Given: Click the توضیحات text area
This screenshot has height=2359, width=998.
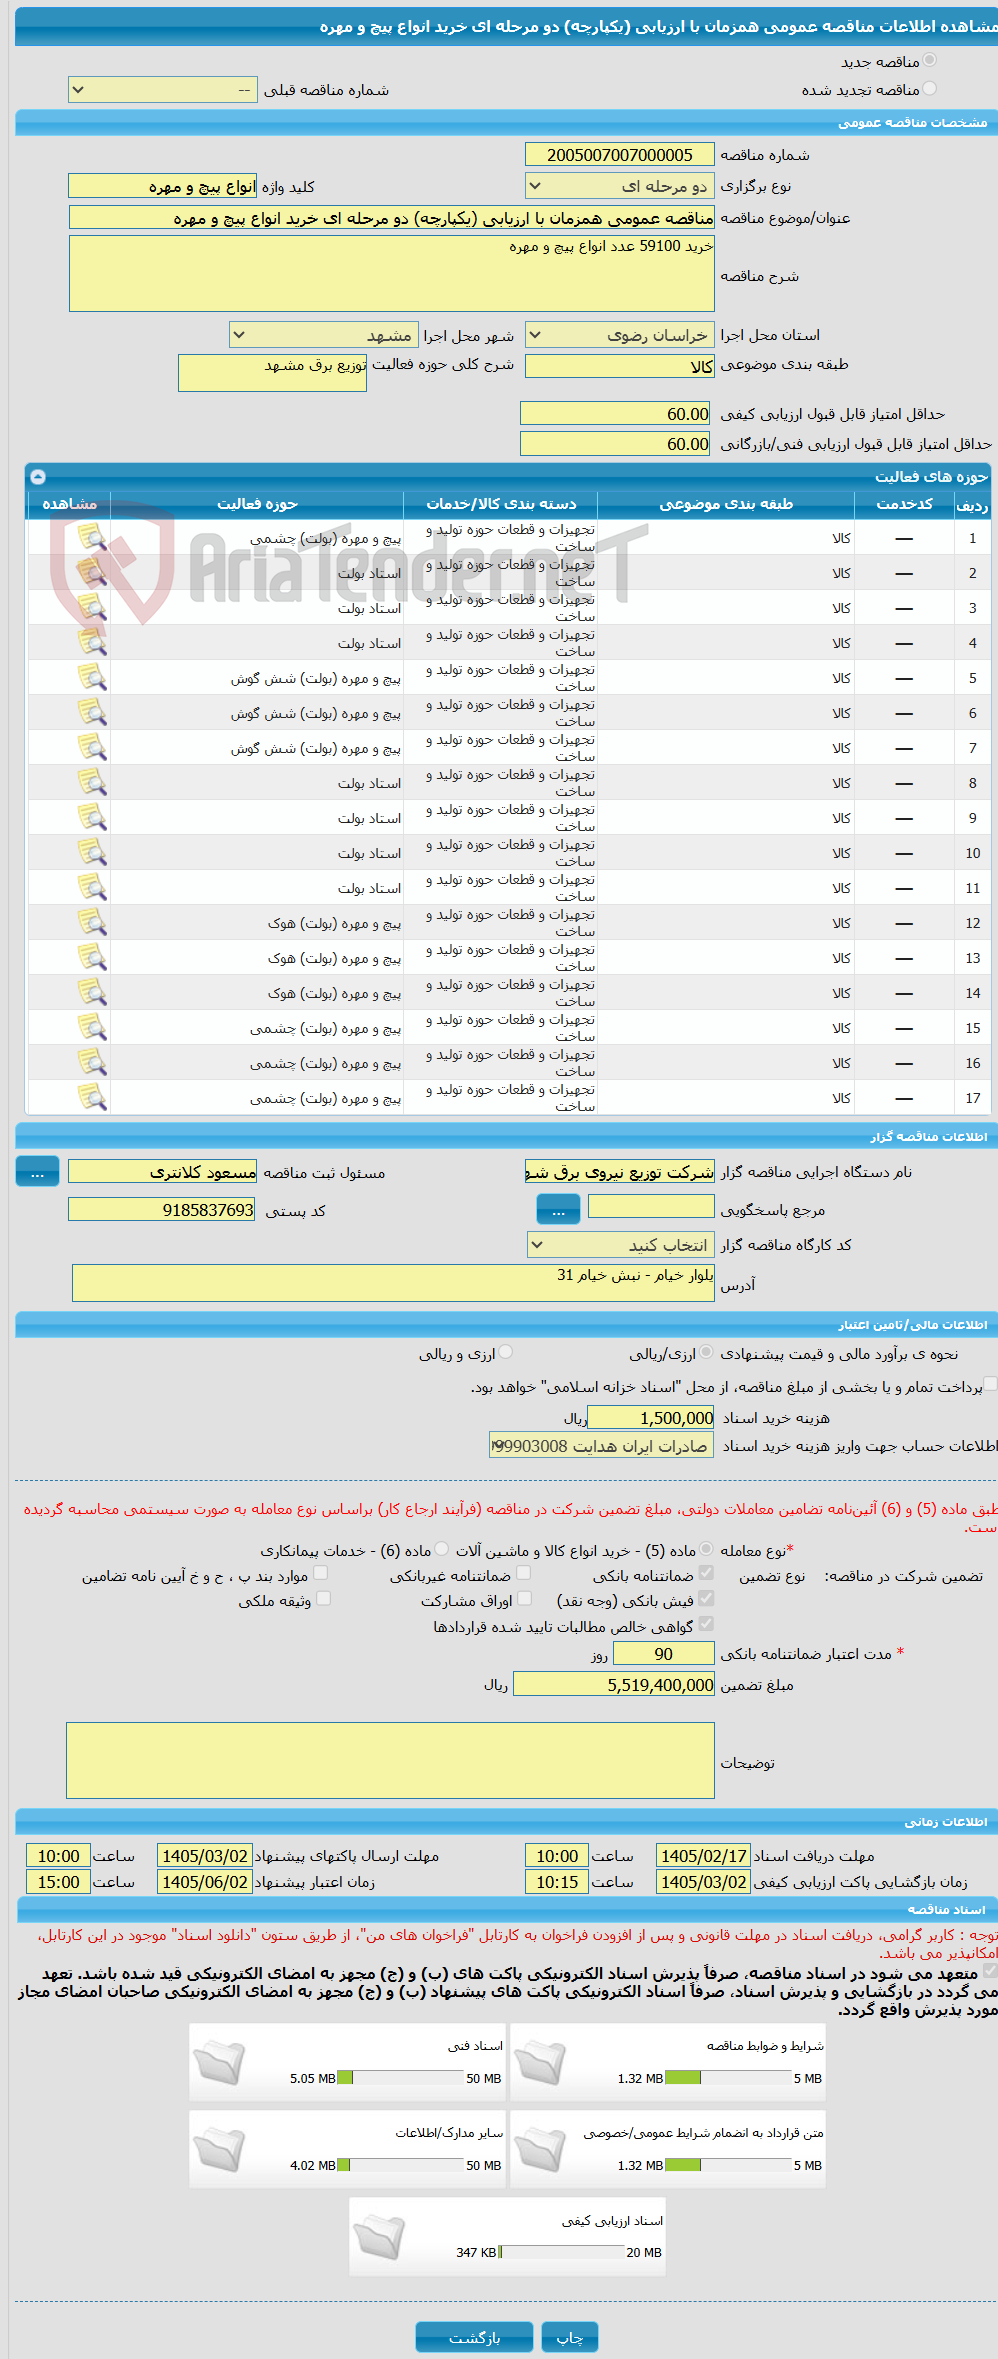Looking at the screenshot, I should coord(391,1761).
